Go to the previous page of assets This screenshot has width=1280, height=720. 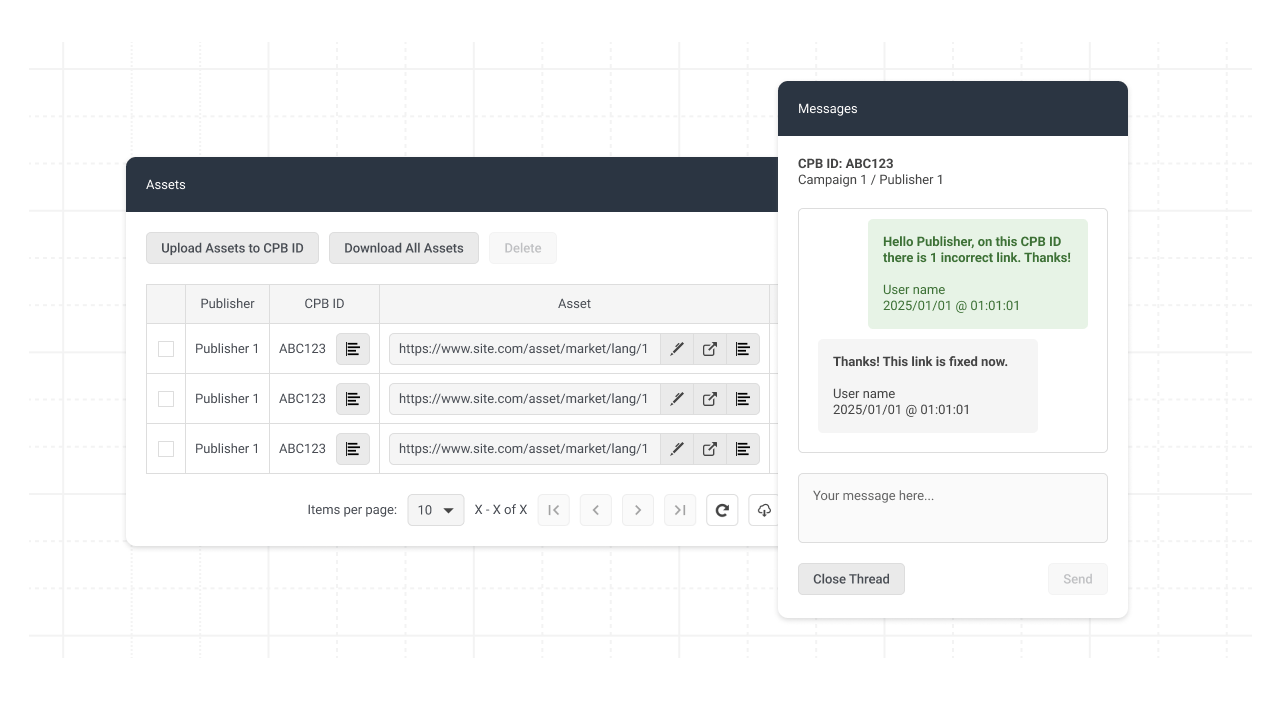pyautogui.click(x=596, y=510)
